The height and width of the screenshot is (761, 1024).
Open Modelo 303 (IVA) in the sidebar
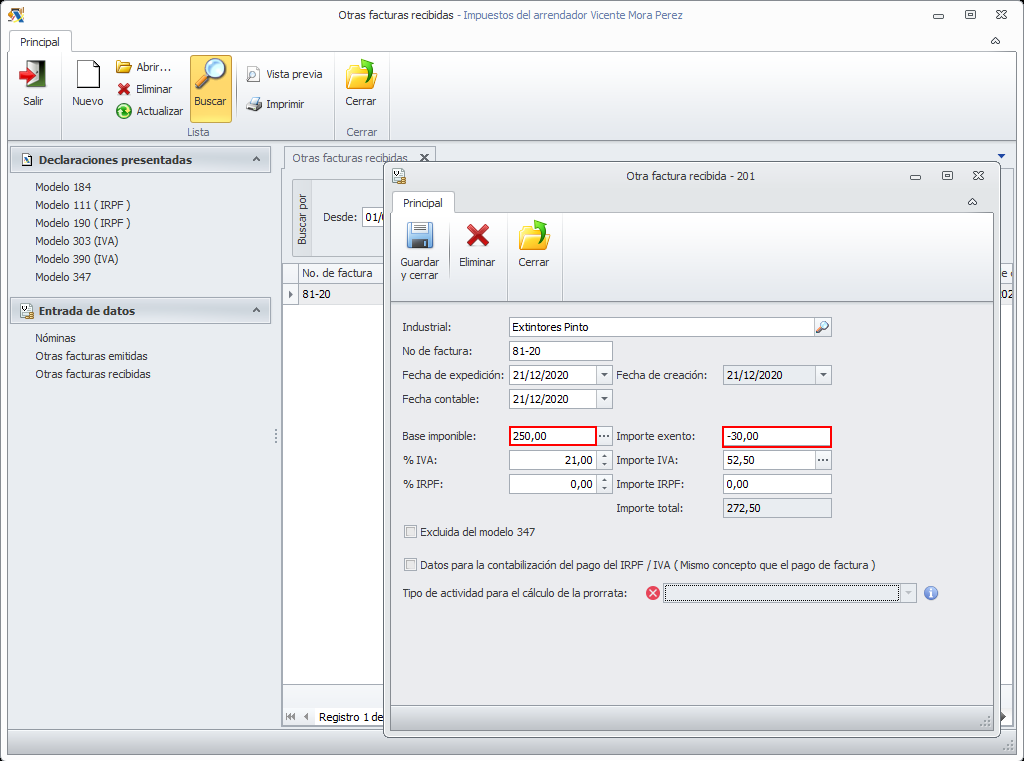(x=76, y=241)
